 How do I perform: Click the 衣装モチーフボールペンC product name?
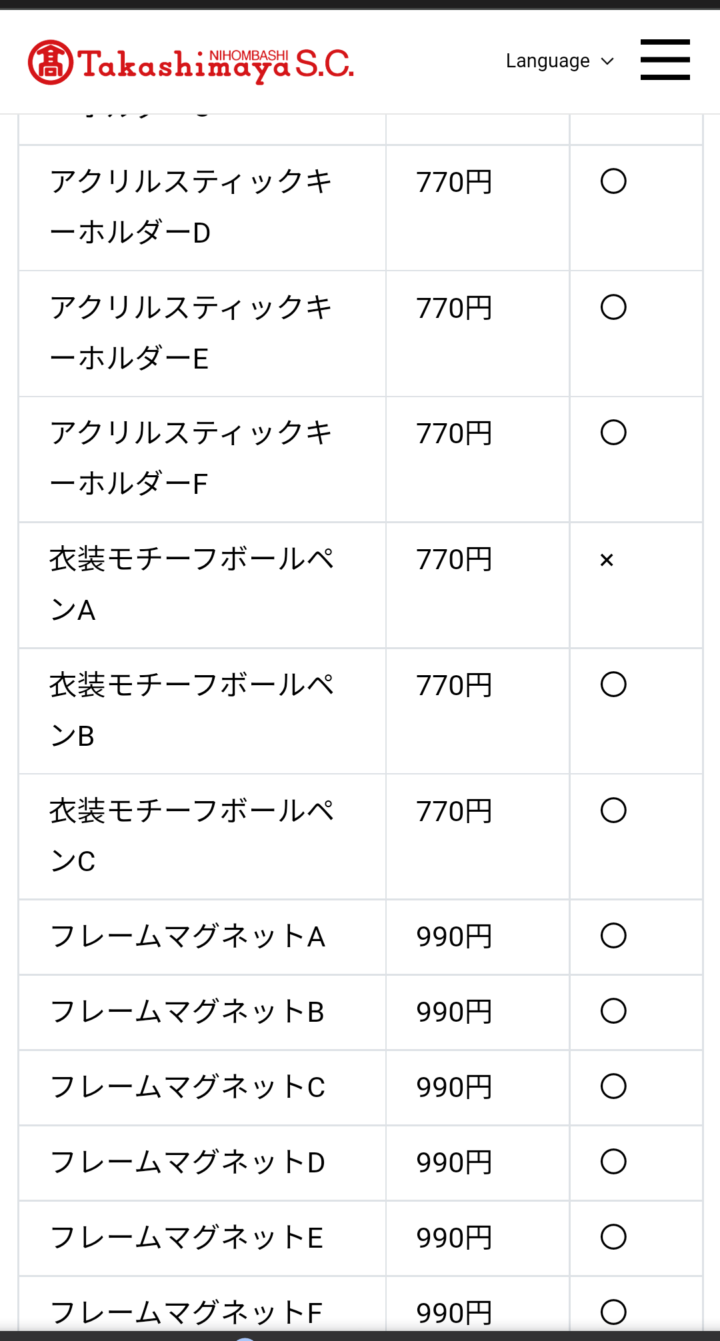coord(191,835)
